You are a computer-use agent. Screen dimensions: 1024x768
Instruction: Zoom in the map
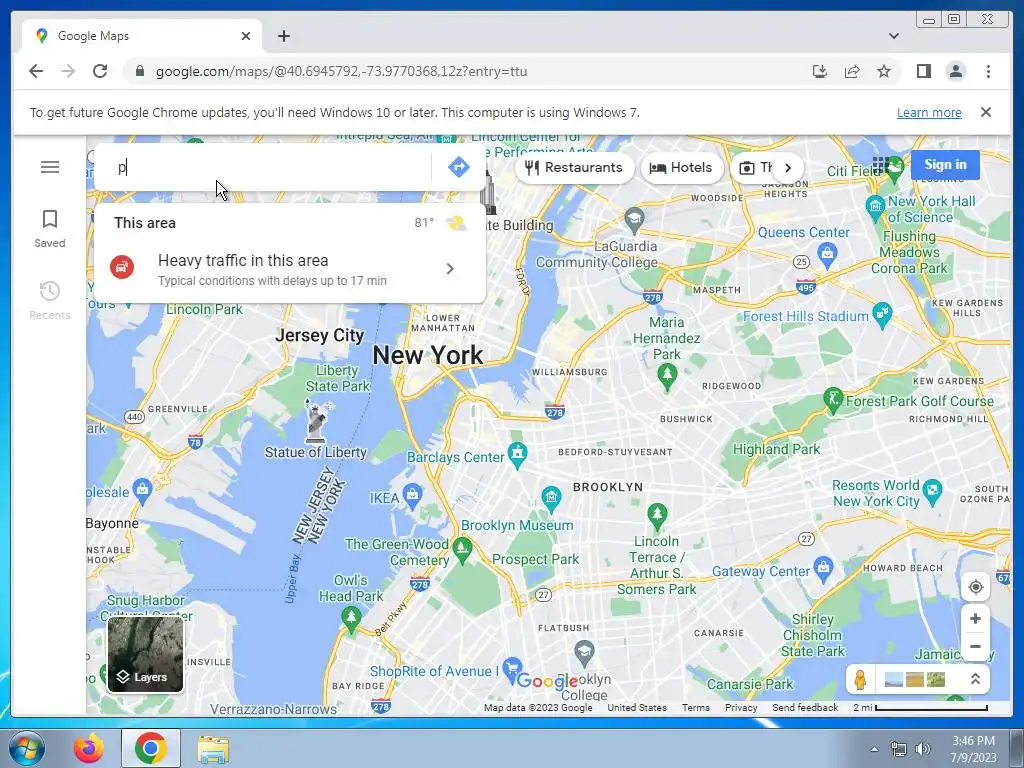(975, 618)
